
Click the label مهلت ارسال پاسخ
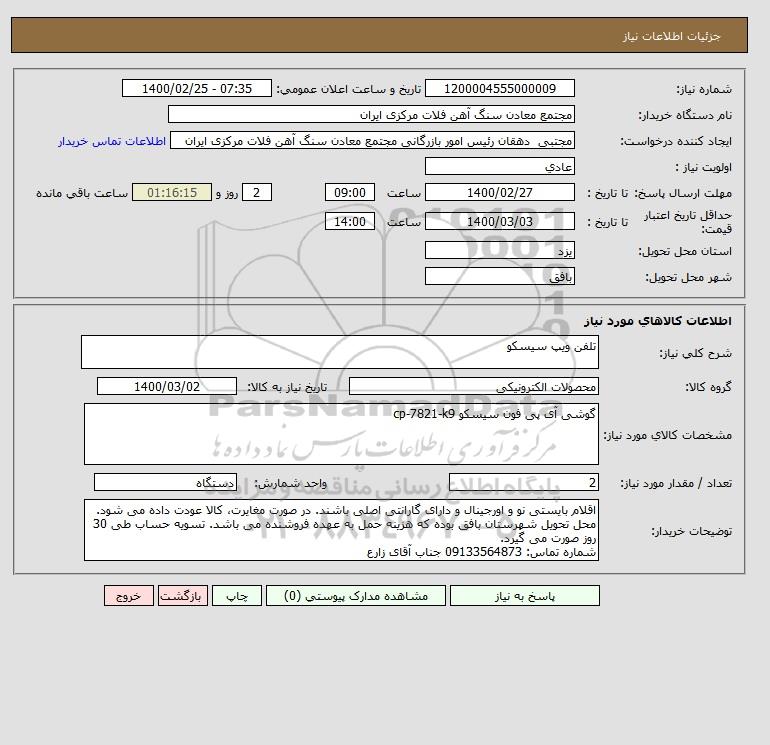pos(683,193)
